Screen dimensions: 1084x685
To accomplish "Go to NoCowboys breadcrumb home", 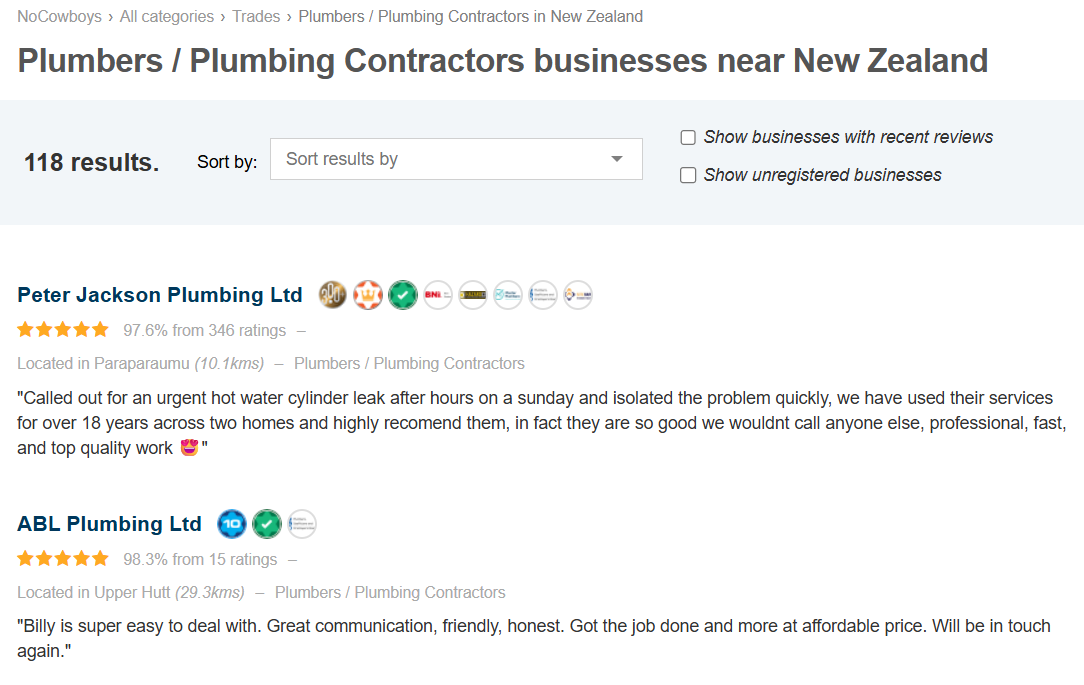I will pyautogui.click(x=59, y=17).
